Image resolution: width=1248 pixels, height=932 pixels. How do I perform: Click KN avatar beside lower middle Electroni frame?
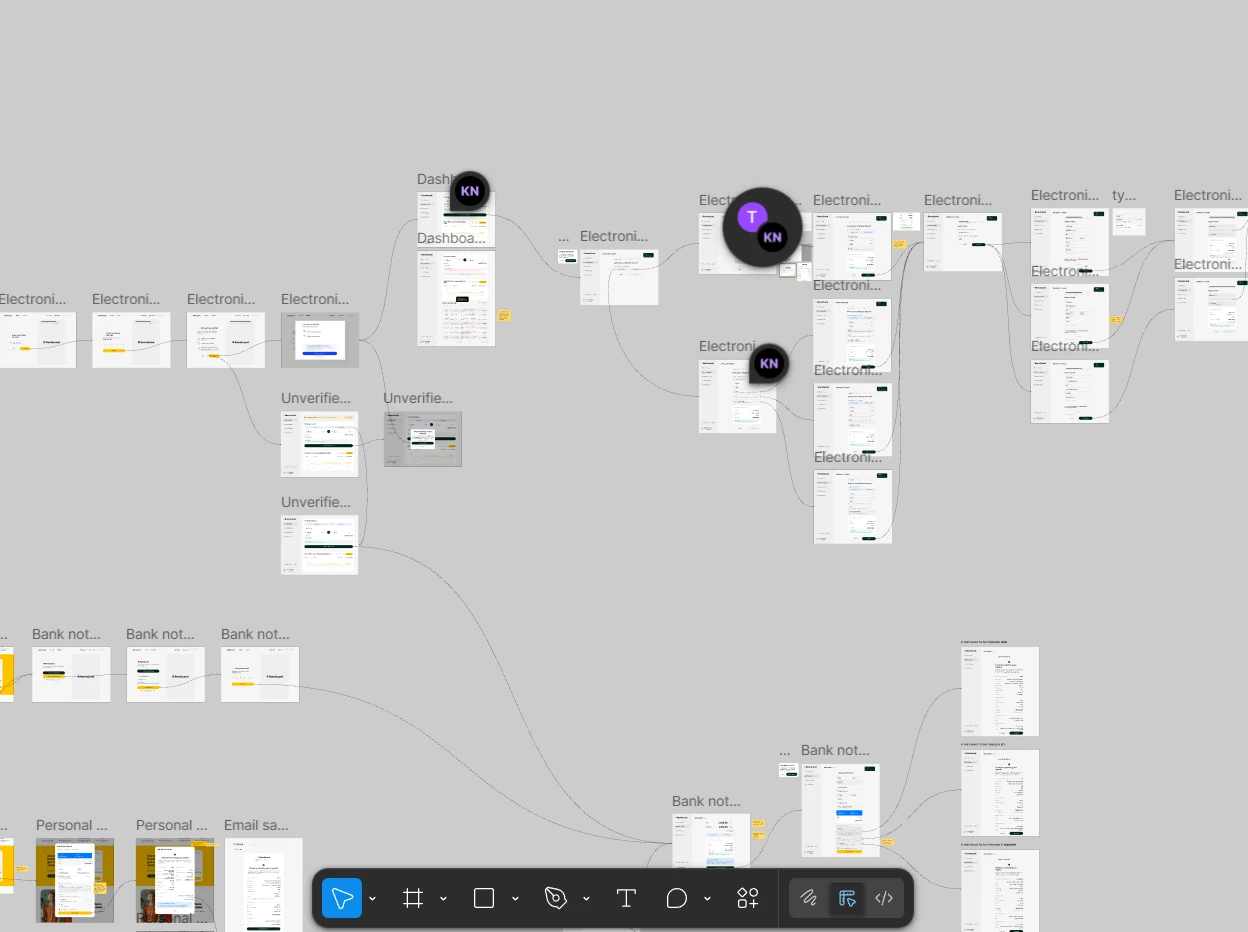pos(769,364)
